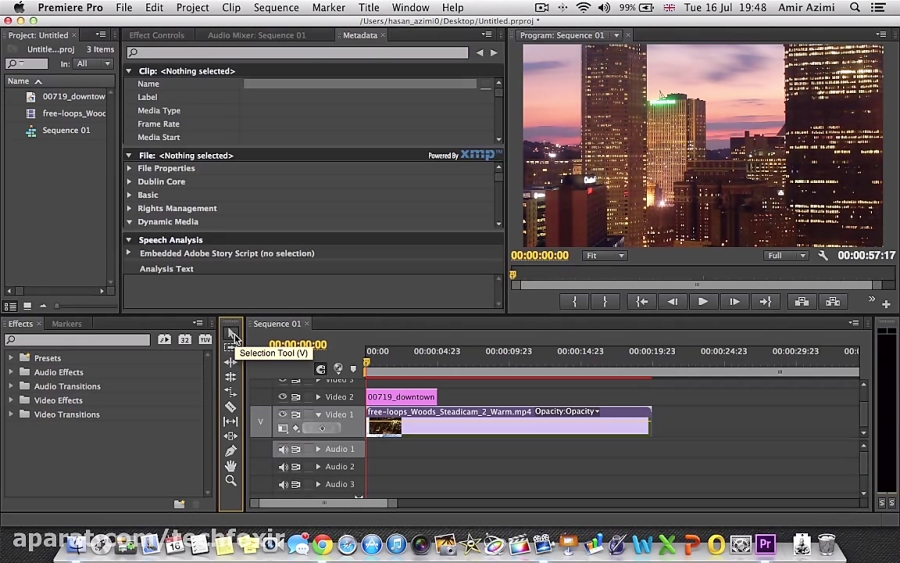This screenshot has width=900, height=563.
Task: Go to In point in Program monitor
Action: [x=641, y=301]
